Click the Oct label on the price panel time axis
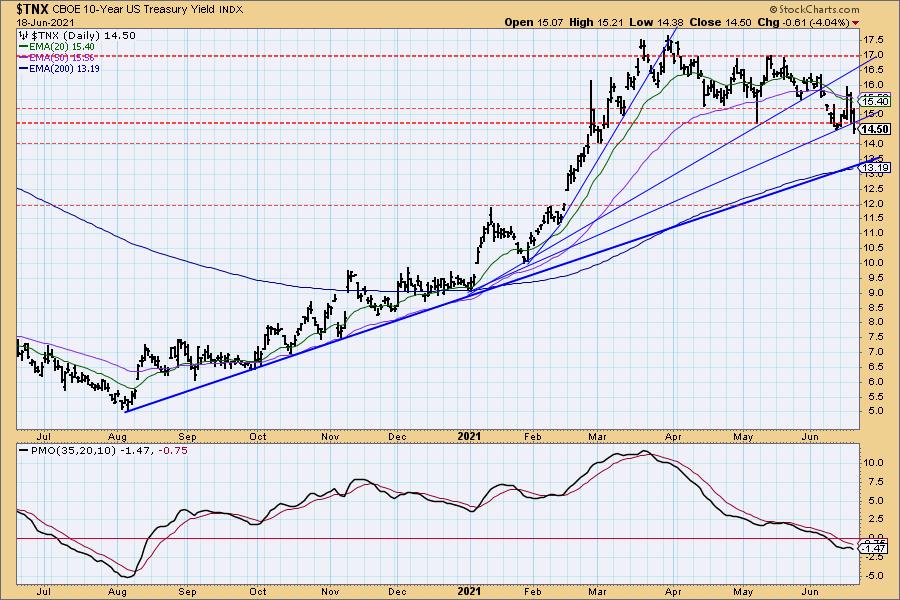Screen dimensions: 900x600 coord(258,436)
